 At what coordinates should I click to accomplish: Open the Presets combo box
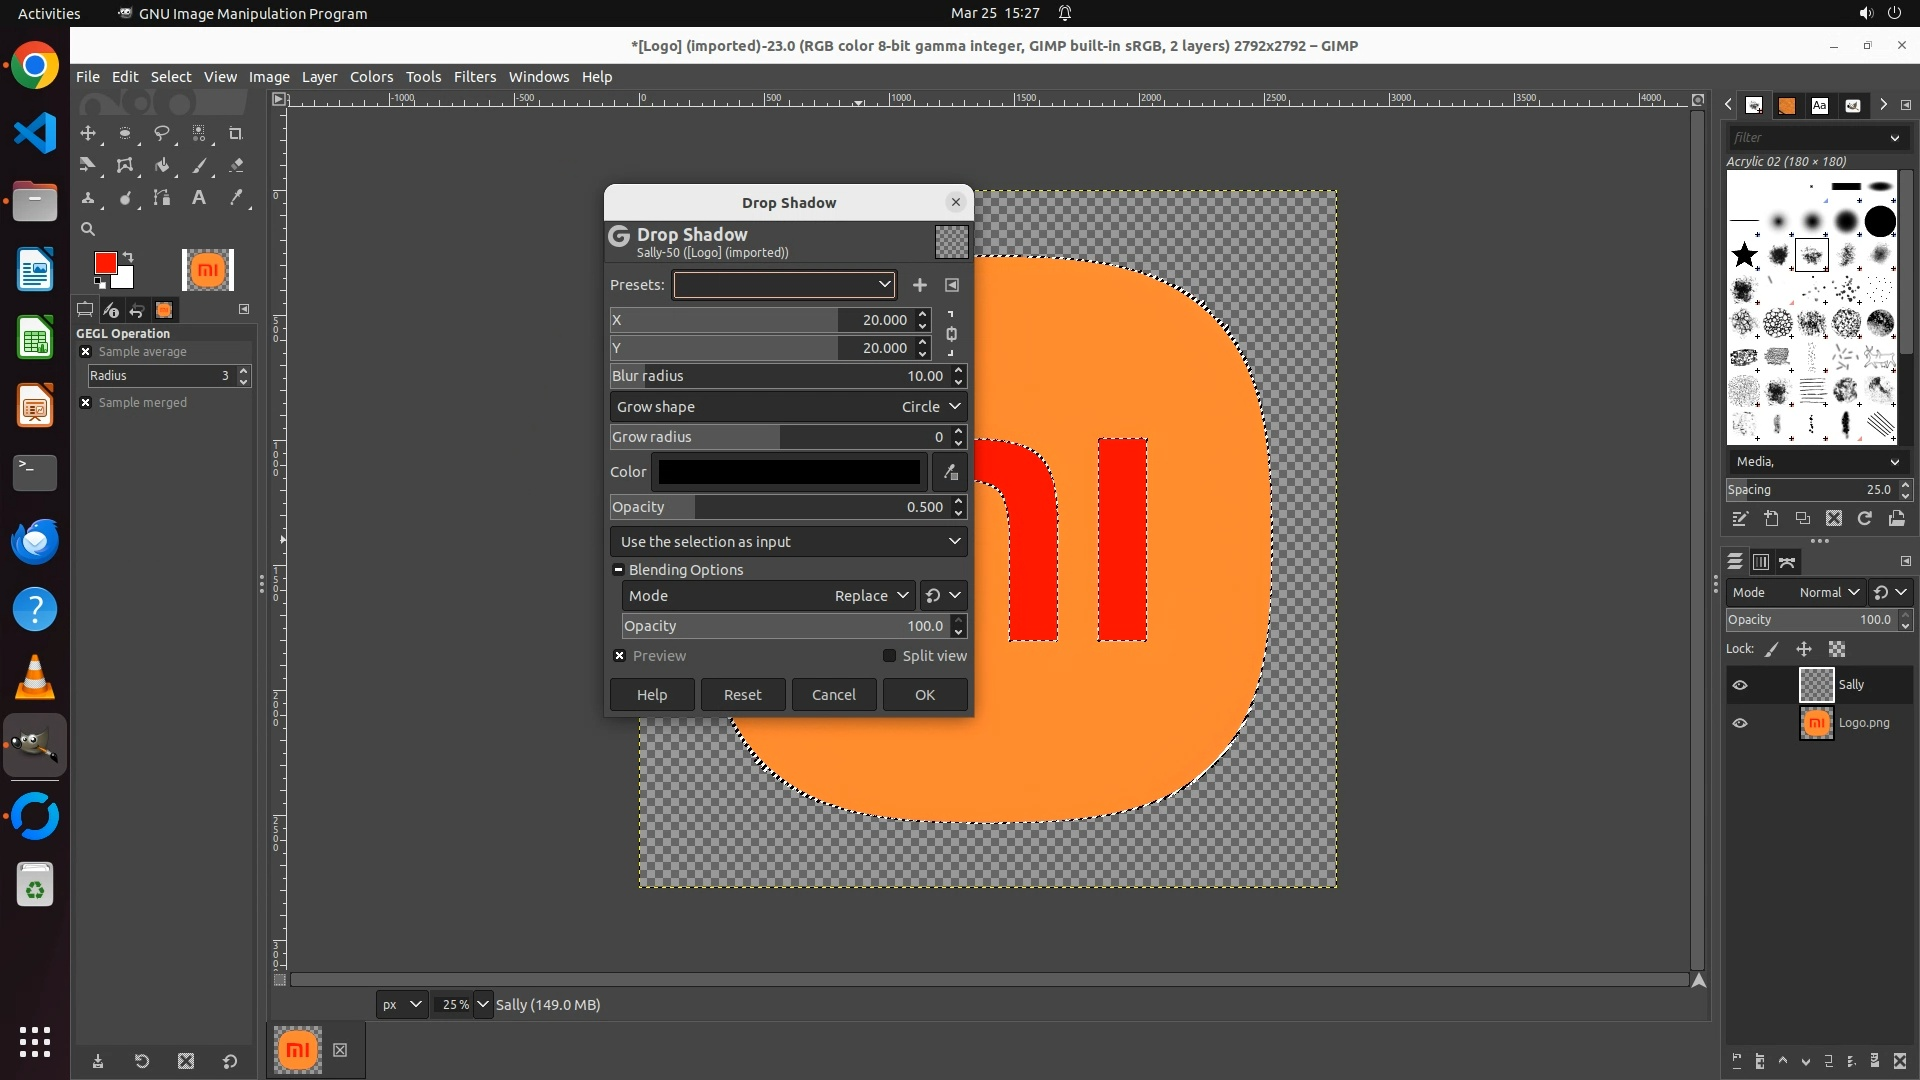coord(784,285)
